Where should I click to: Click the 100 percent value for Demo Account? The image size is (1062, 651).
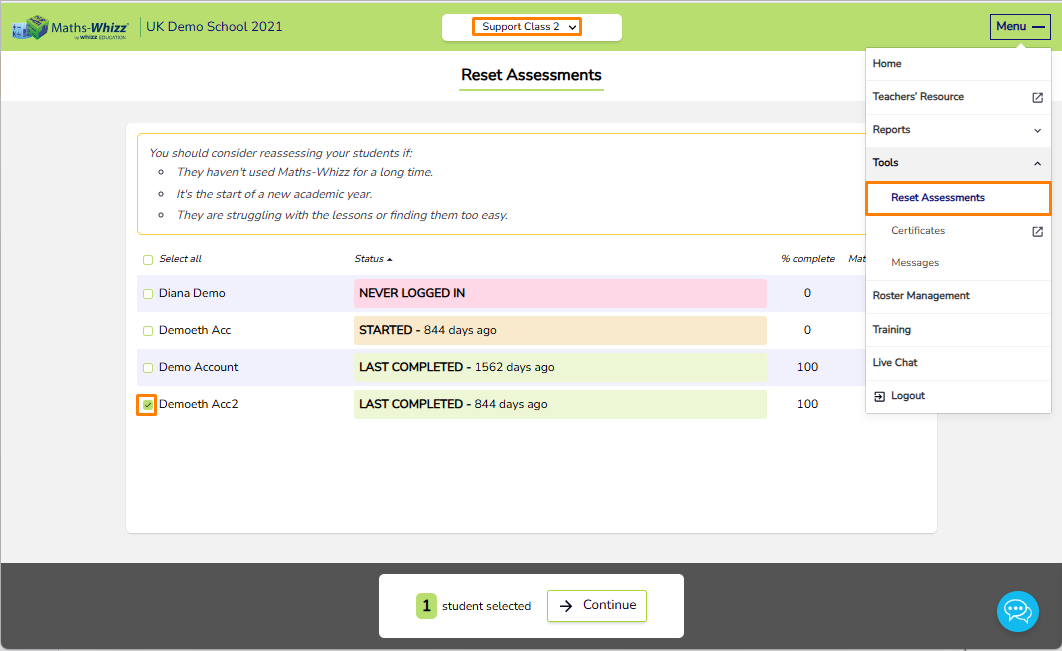(x=807, y=367)
